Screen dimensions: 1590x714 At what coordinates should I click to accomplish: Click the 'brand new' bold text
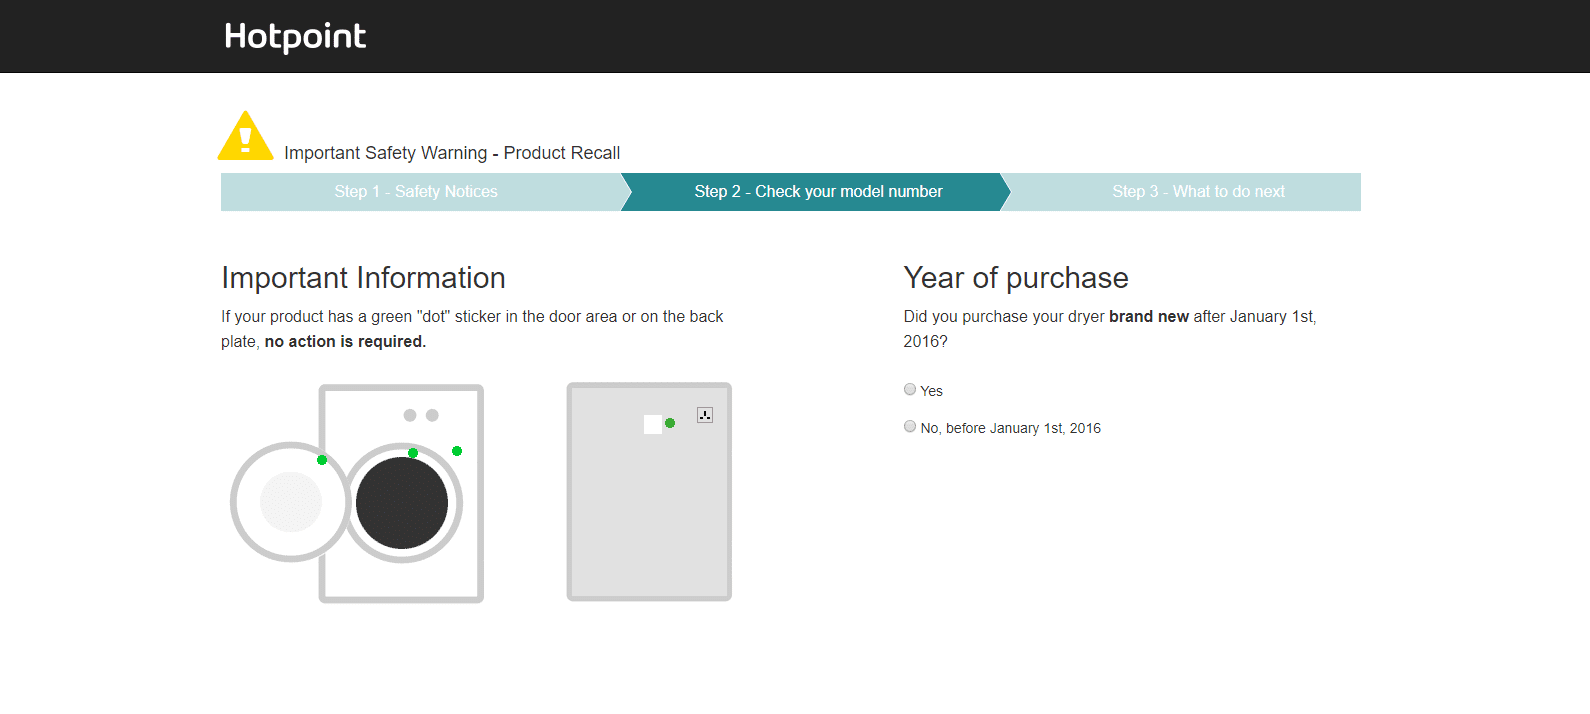coord(1149,317)
